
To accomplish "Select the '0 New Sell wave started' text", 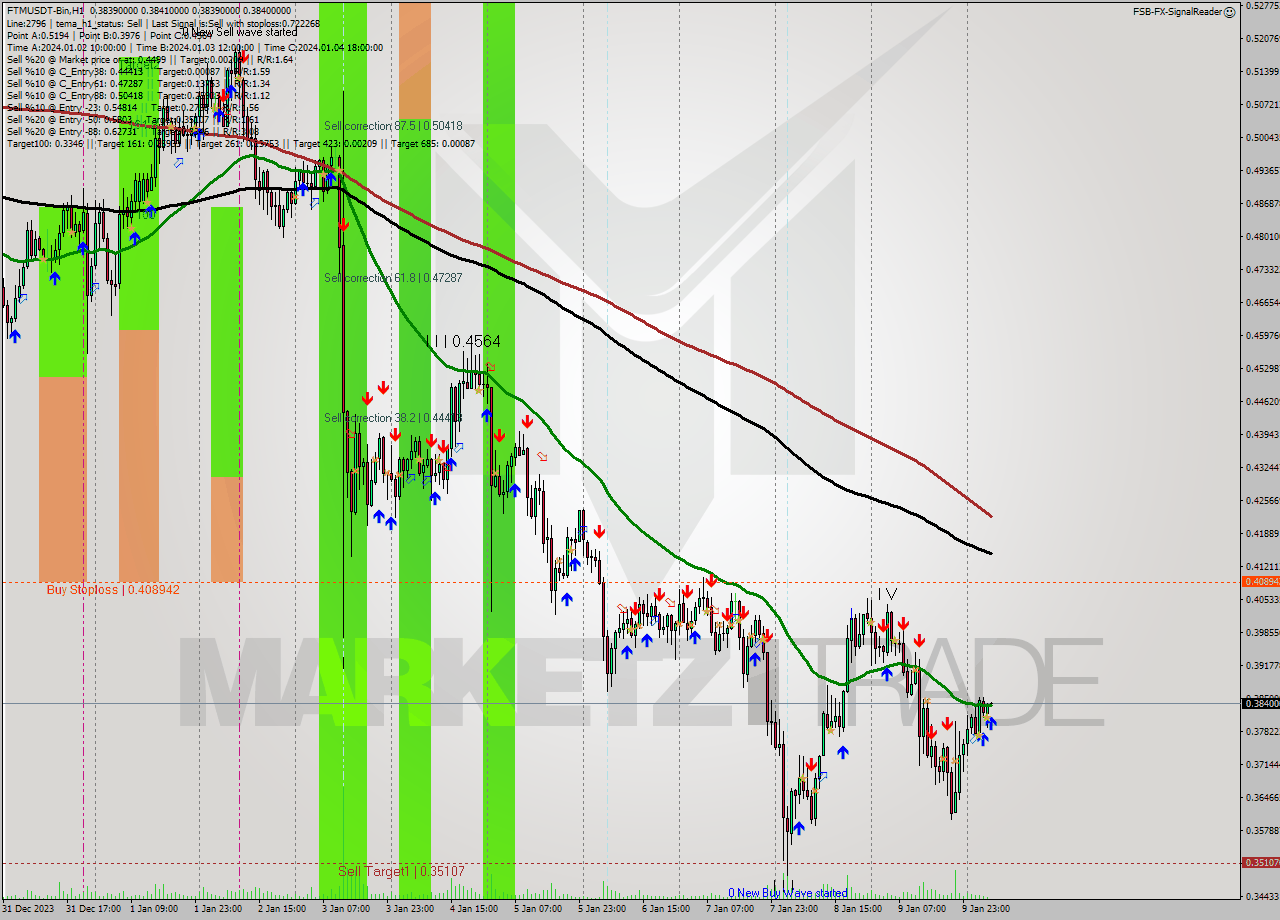I will point(240,32).
